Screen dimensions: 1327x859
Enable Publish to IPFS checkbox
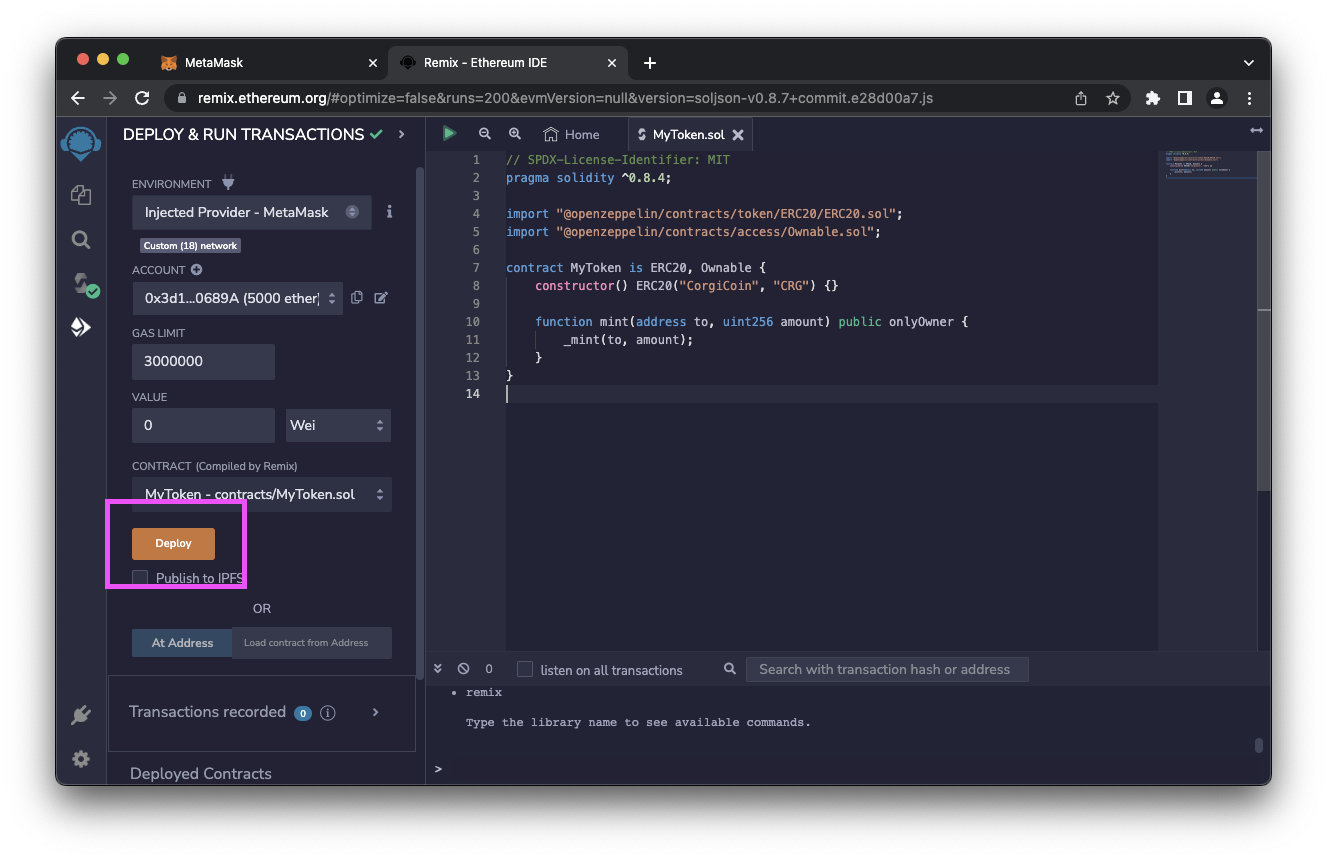coord(140,578)
